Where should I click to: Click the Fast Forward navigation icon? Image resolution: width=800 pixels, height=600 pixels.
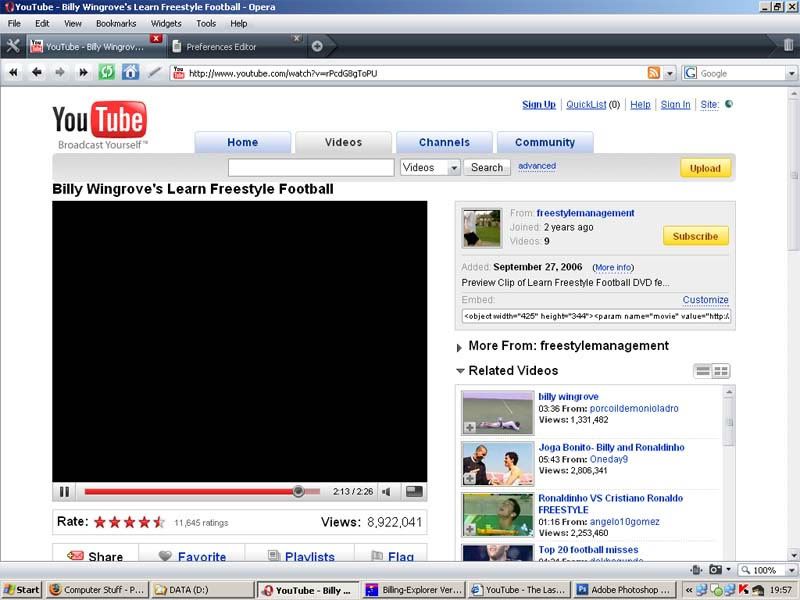click(83, 72)
